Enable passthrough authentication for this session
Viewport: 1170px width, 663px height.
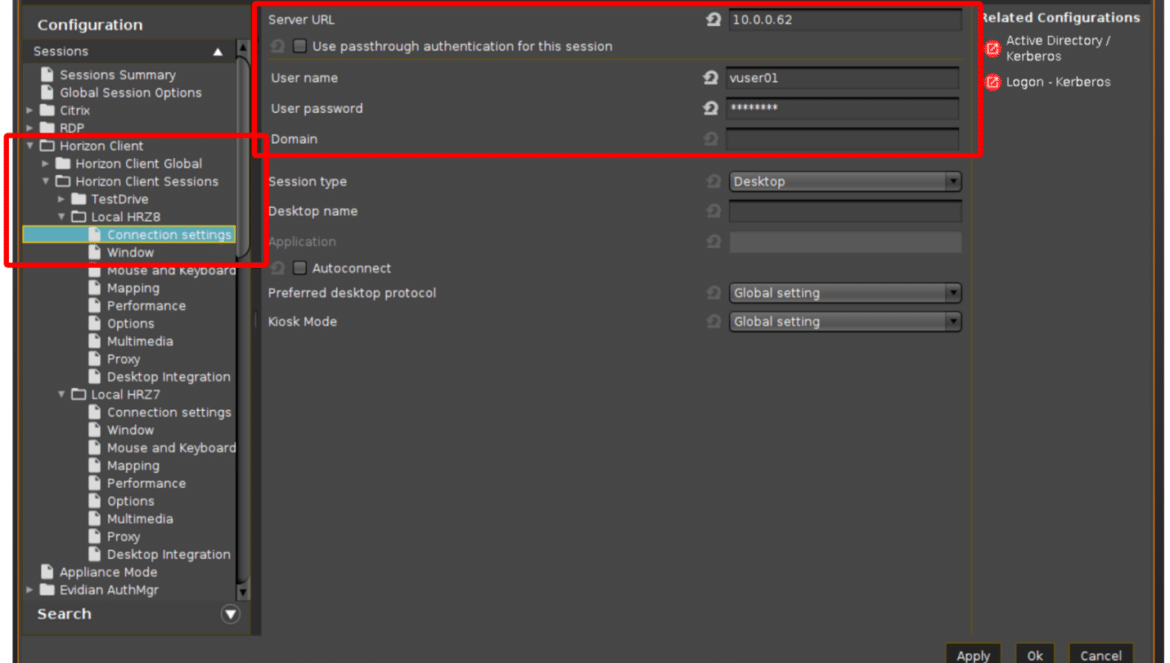[300, 46]
